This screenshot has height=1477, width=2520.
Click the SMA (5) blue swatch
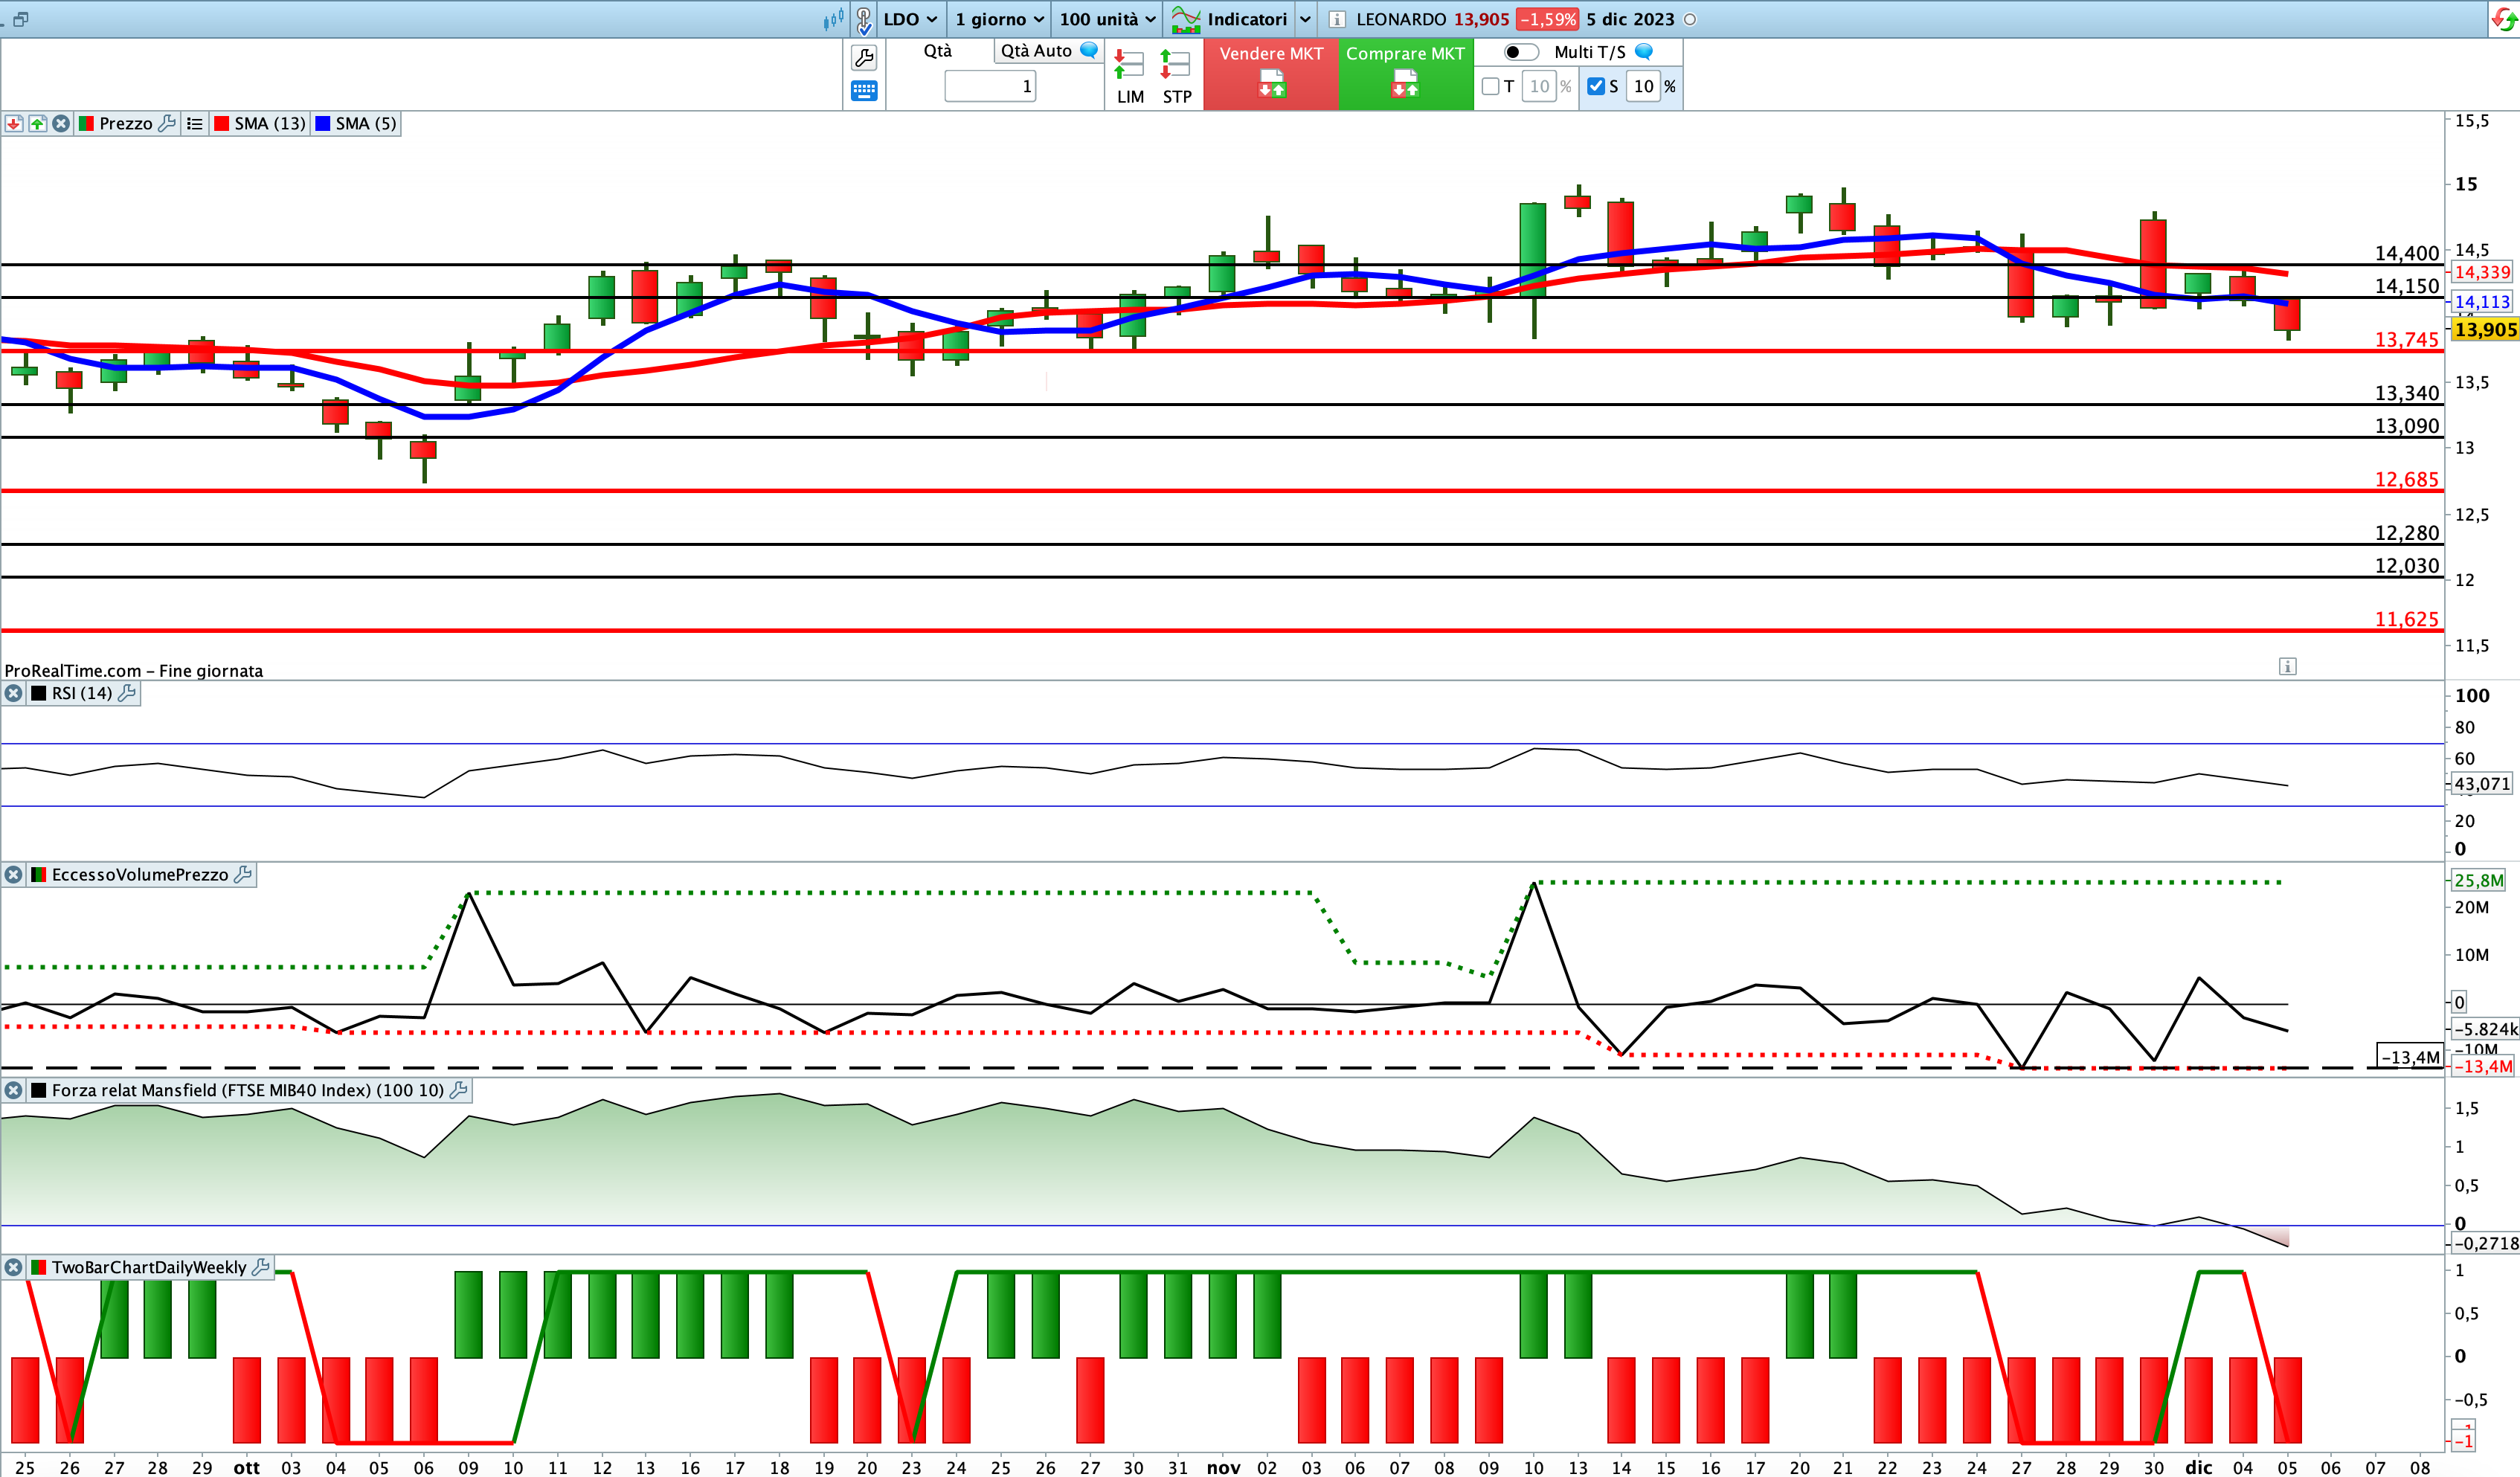point(323,123)
